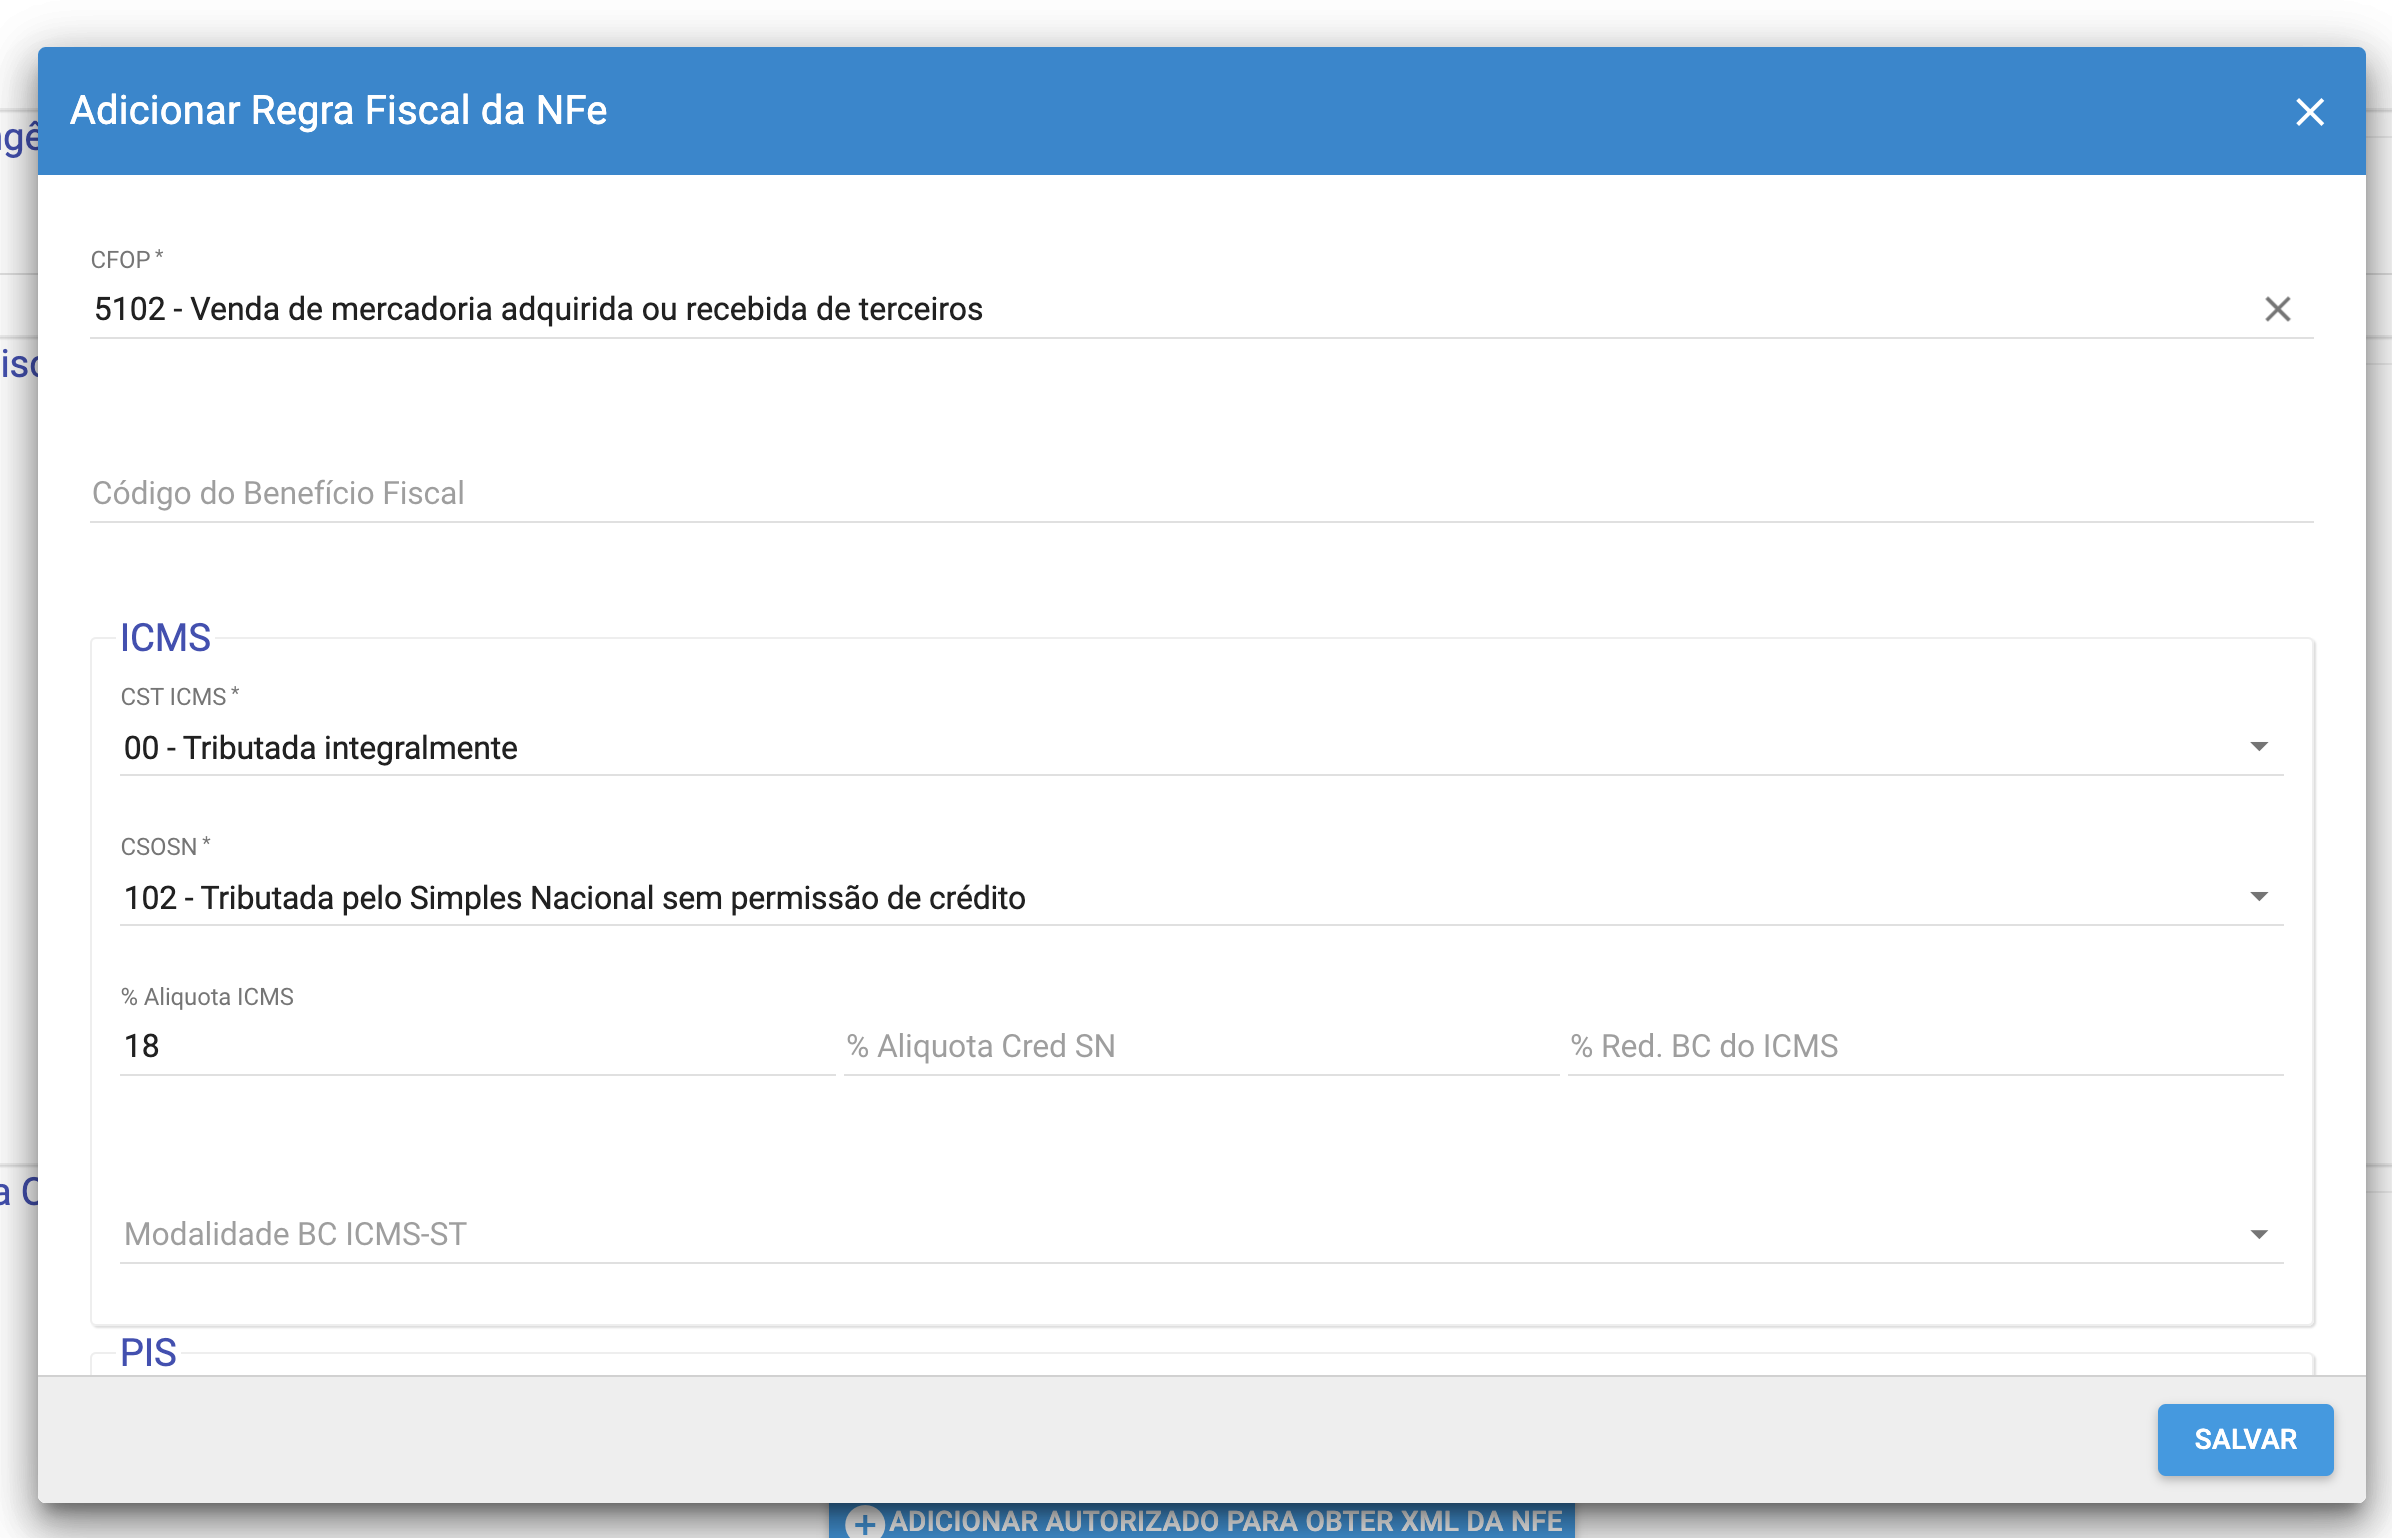Image resolution: width=2392 pixels, height=1538 pixels.
Task: Click Adicionar Autorizado para obter XML da NFe
Action: (x=1202, y=1521)
